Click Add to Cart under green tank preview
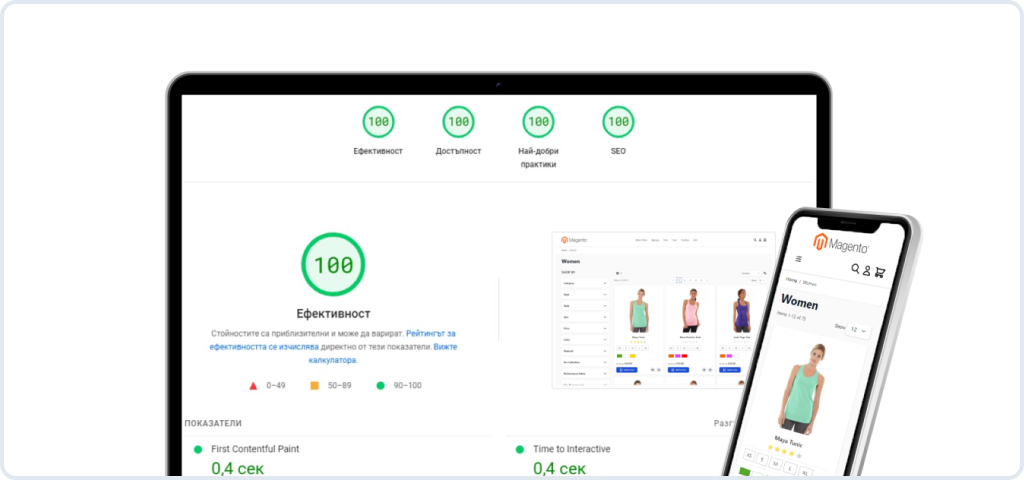The height and width of the screenshot is (480, 1024). pos(626,370)
